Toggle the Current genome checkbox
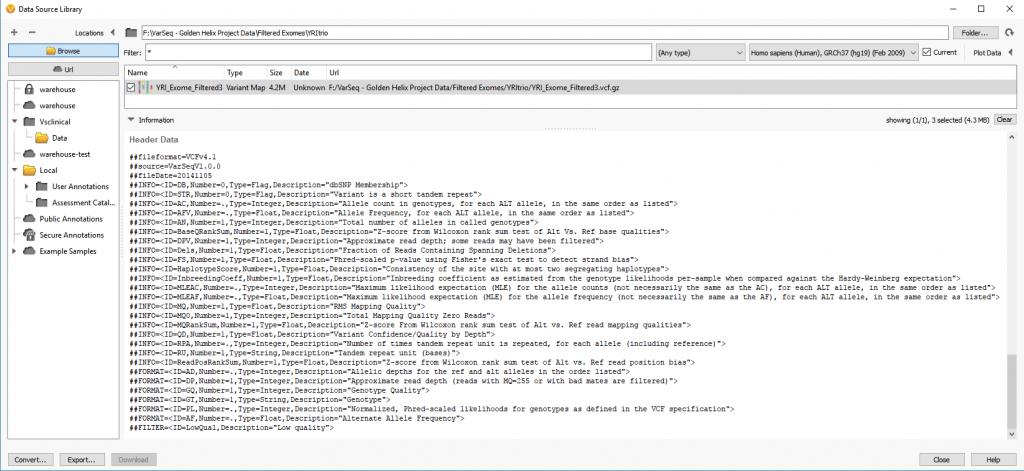The image size is (1024, 471). tap(926, 52)
